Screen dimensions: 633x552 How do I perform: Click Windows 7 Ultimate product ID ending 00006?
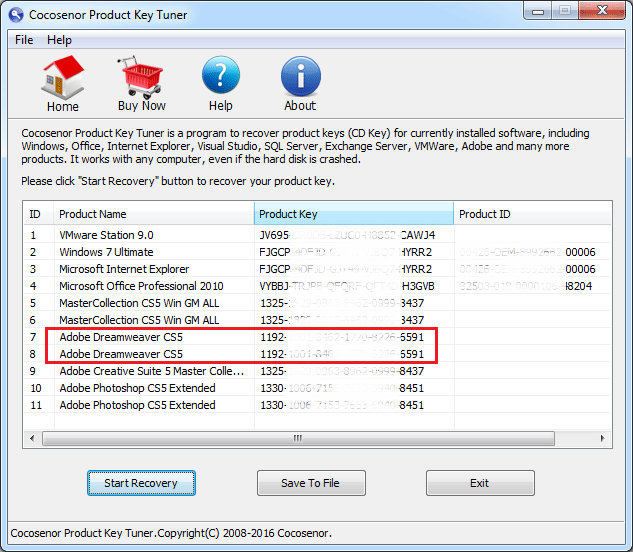click(528, 252)
